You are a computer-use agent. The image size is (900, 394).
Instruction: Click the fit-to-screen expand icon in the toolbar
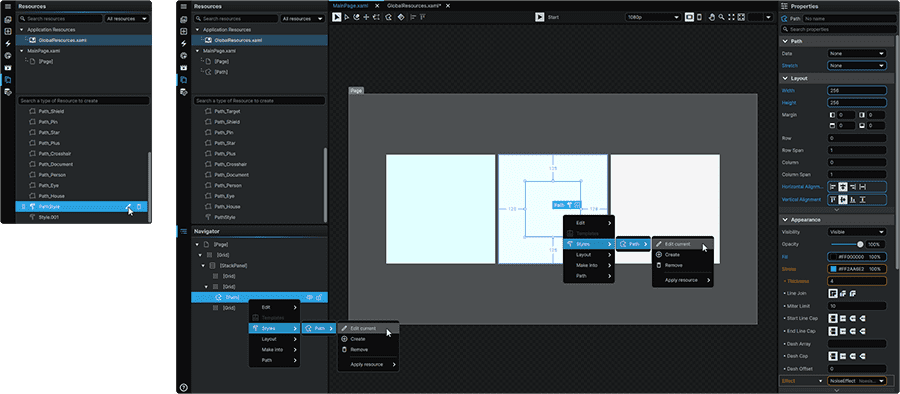pos(731,17)
